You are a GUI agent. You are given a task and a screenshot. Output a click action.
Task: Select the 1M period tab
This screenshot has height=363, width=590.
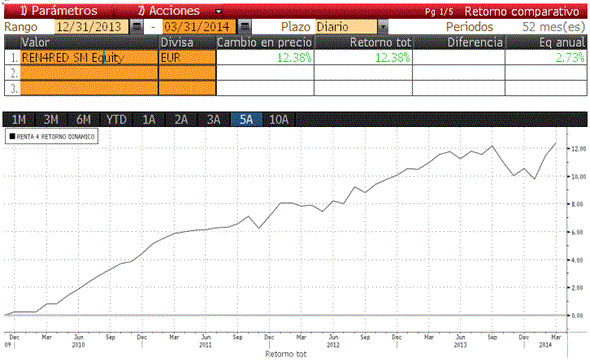19,120
